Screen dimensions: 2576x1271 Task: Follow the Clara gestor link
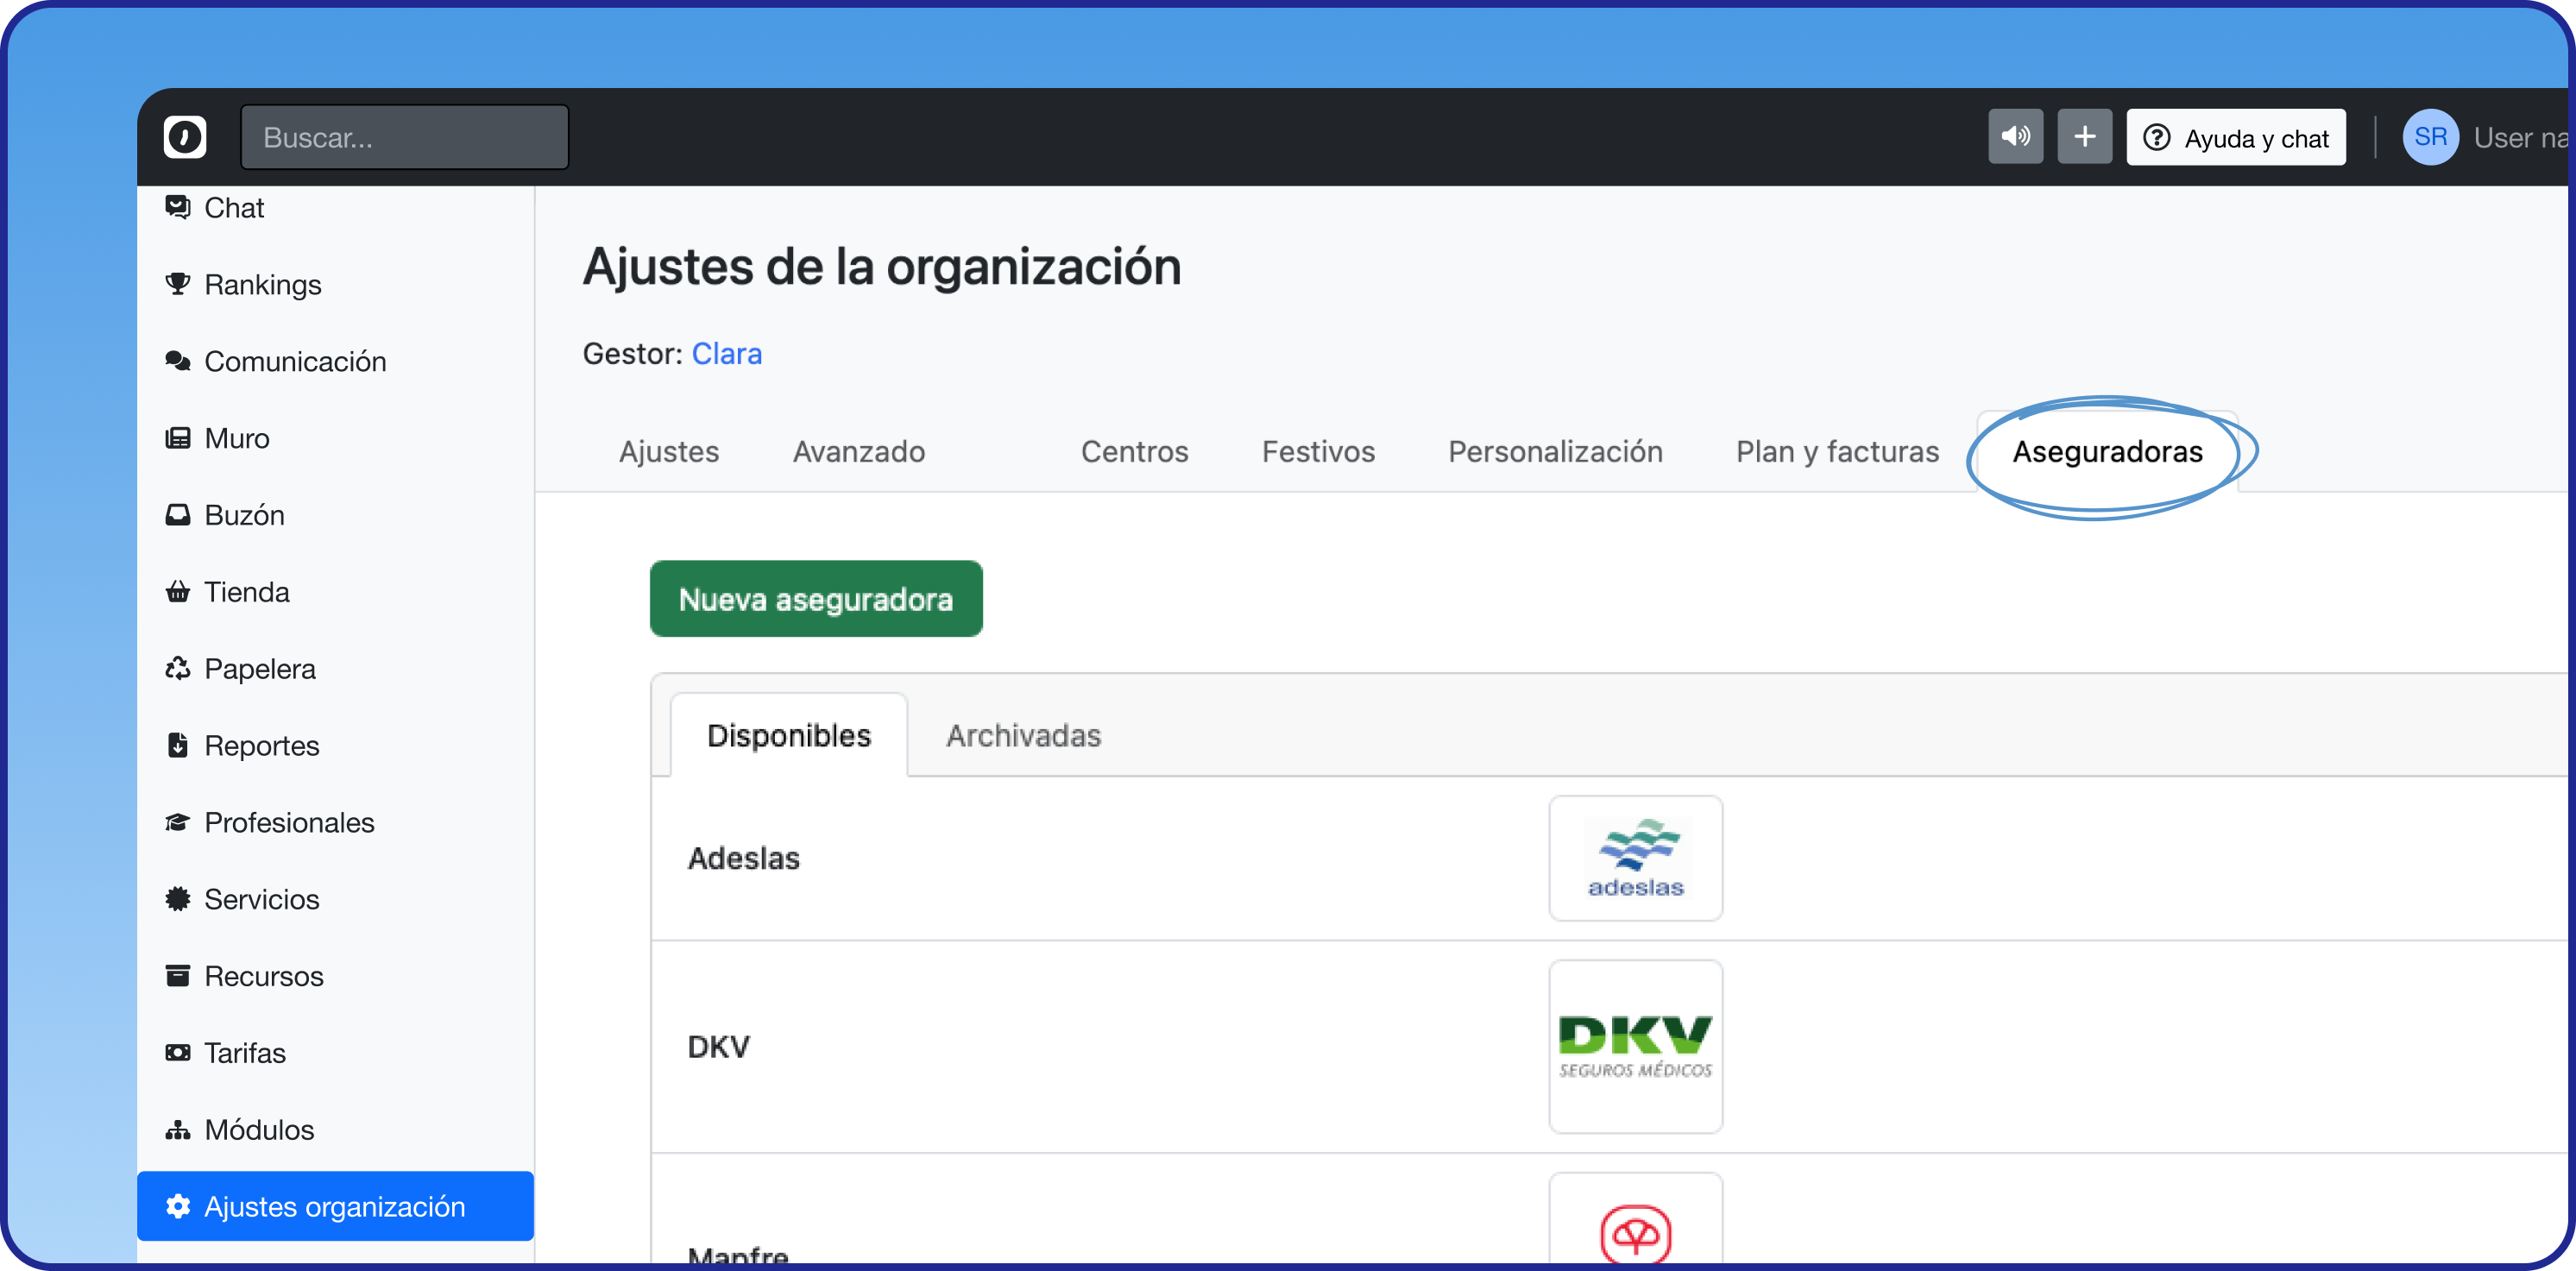[726, 354]
